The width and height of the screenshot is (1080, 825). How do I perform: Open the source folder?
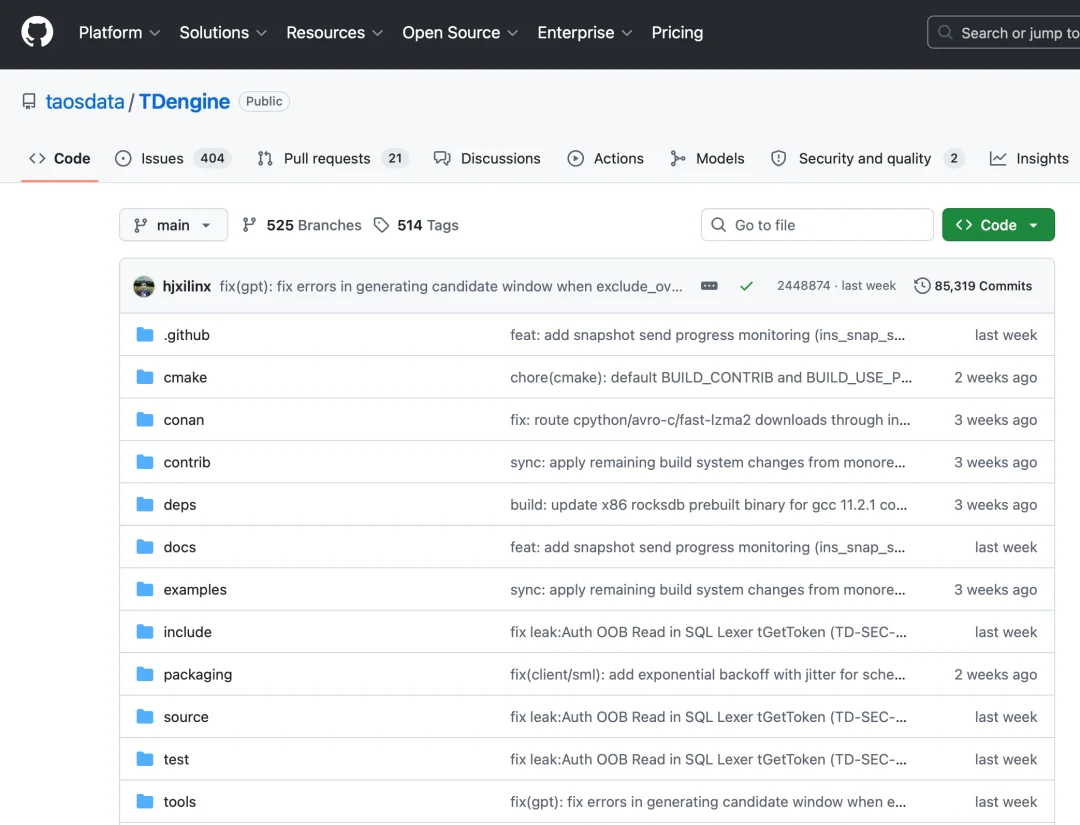pyautogui.click(x=186, y=717)
